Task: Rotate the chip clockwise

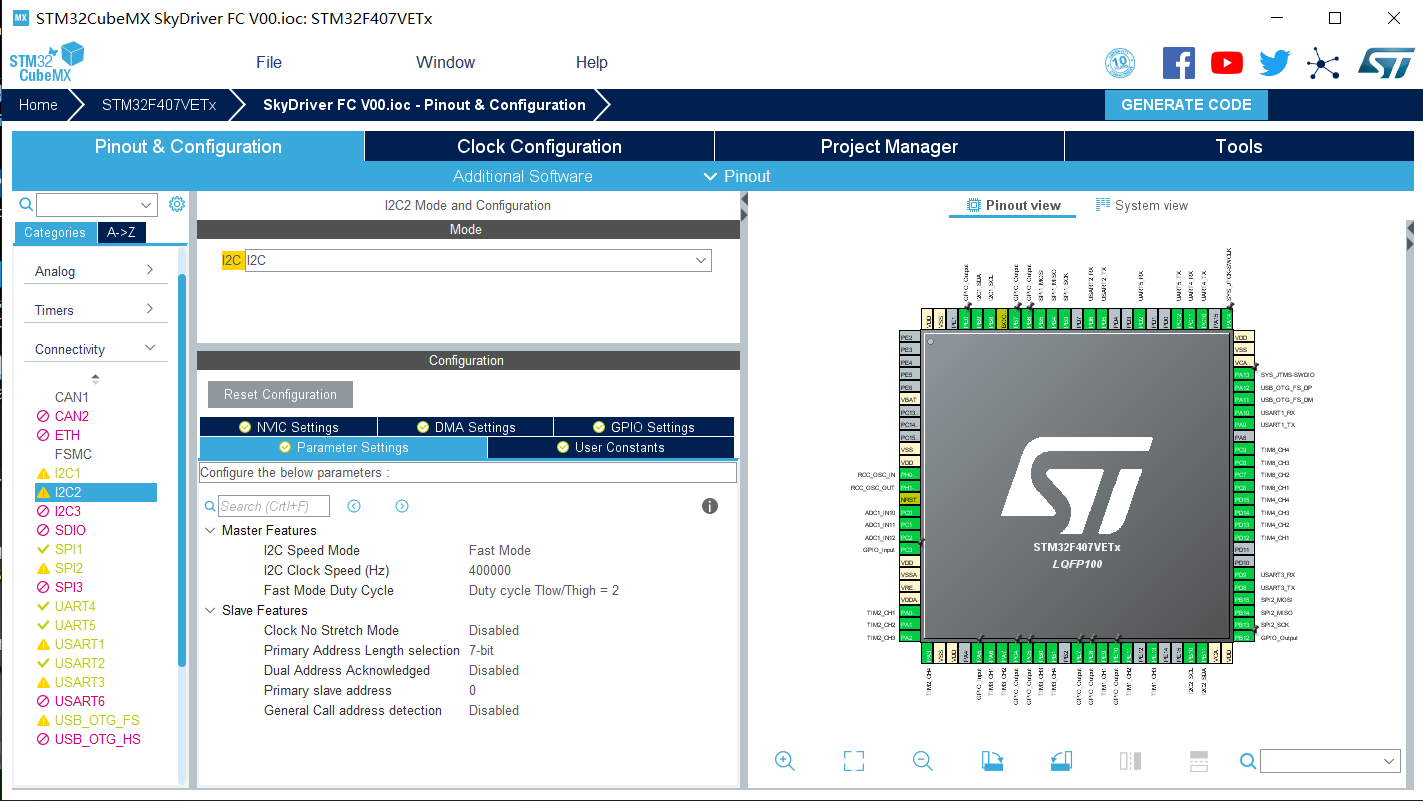Action: pyautogui.click(x=992, y=761)
